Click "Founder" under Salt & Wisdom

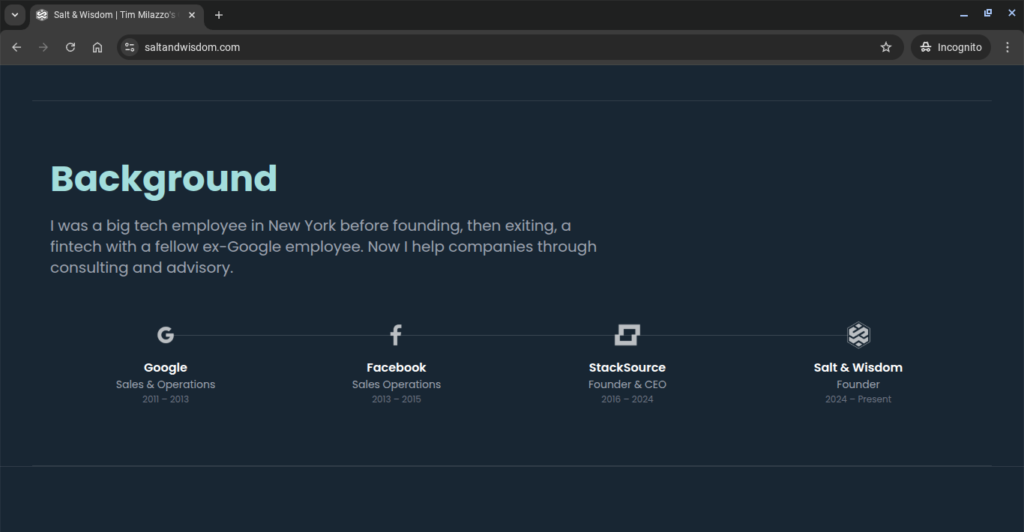(858, 384)
